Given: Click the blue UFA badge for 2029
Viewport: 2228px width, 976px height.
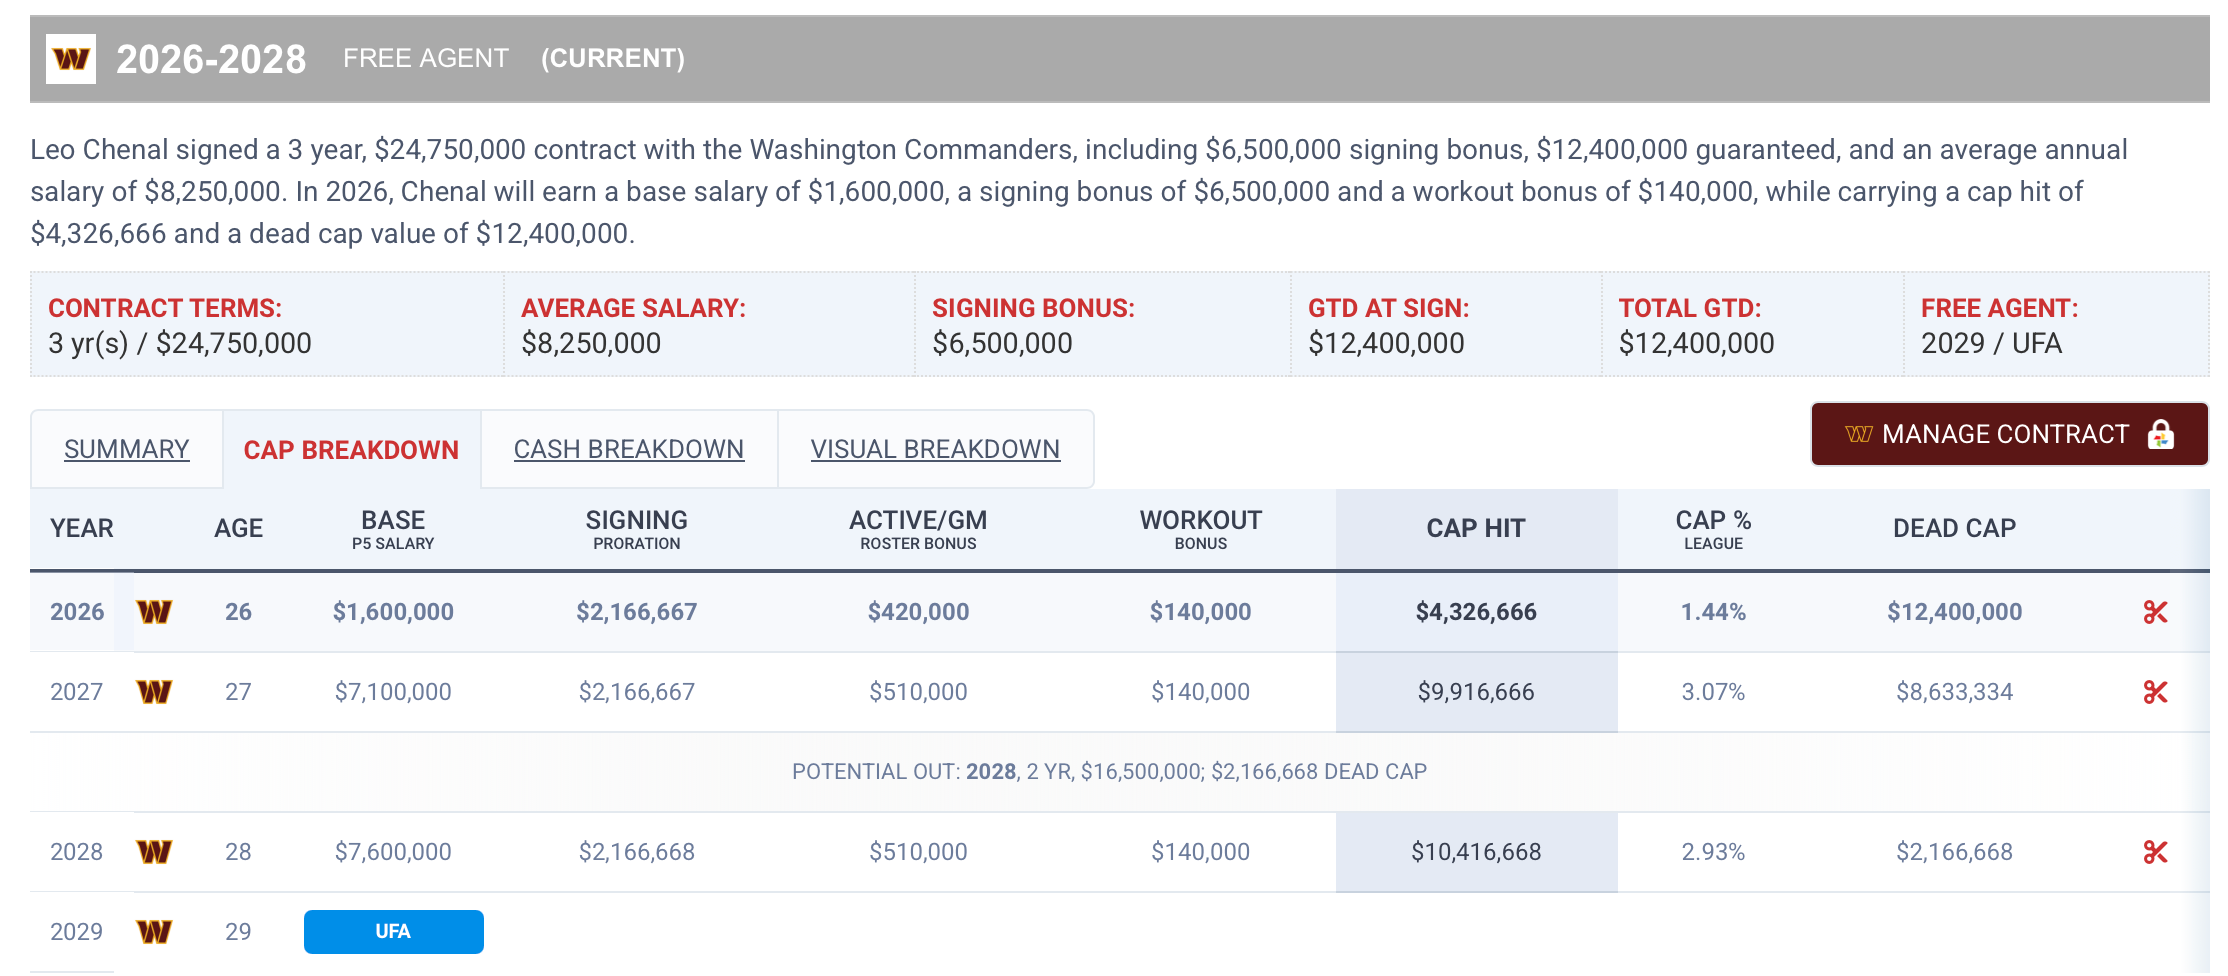Looking at the screenshot, I should click(x=393, y=932).
